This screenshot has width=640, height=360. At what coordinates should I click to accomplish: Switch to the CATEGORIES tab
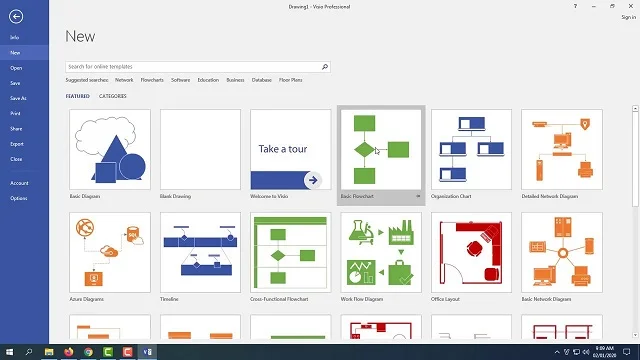click(113, 96)
